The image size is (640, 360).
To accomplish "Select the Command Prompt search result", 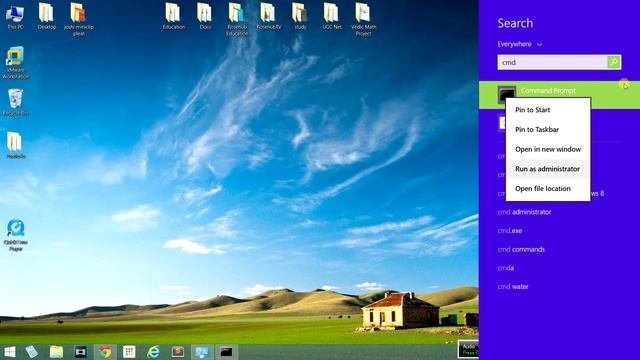I will pos(559,94).
